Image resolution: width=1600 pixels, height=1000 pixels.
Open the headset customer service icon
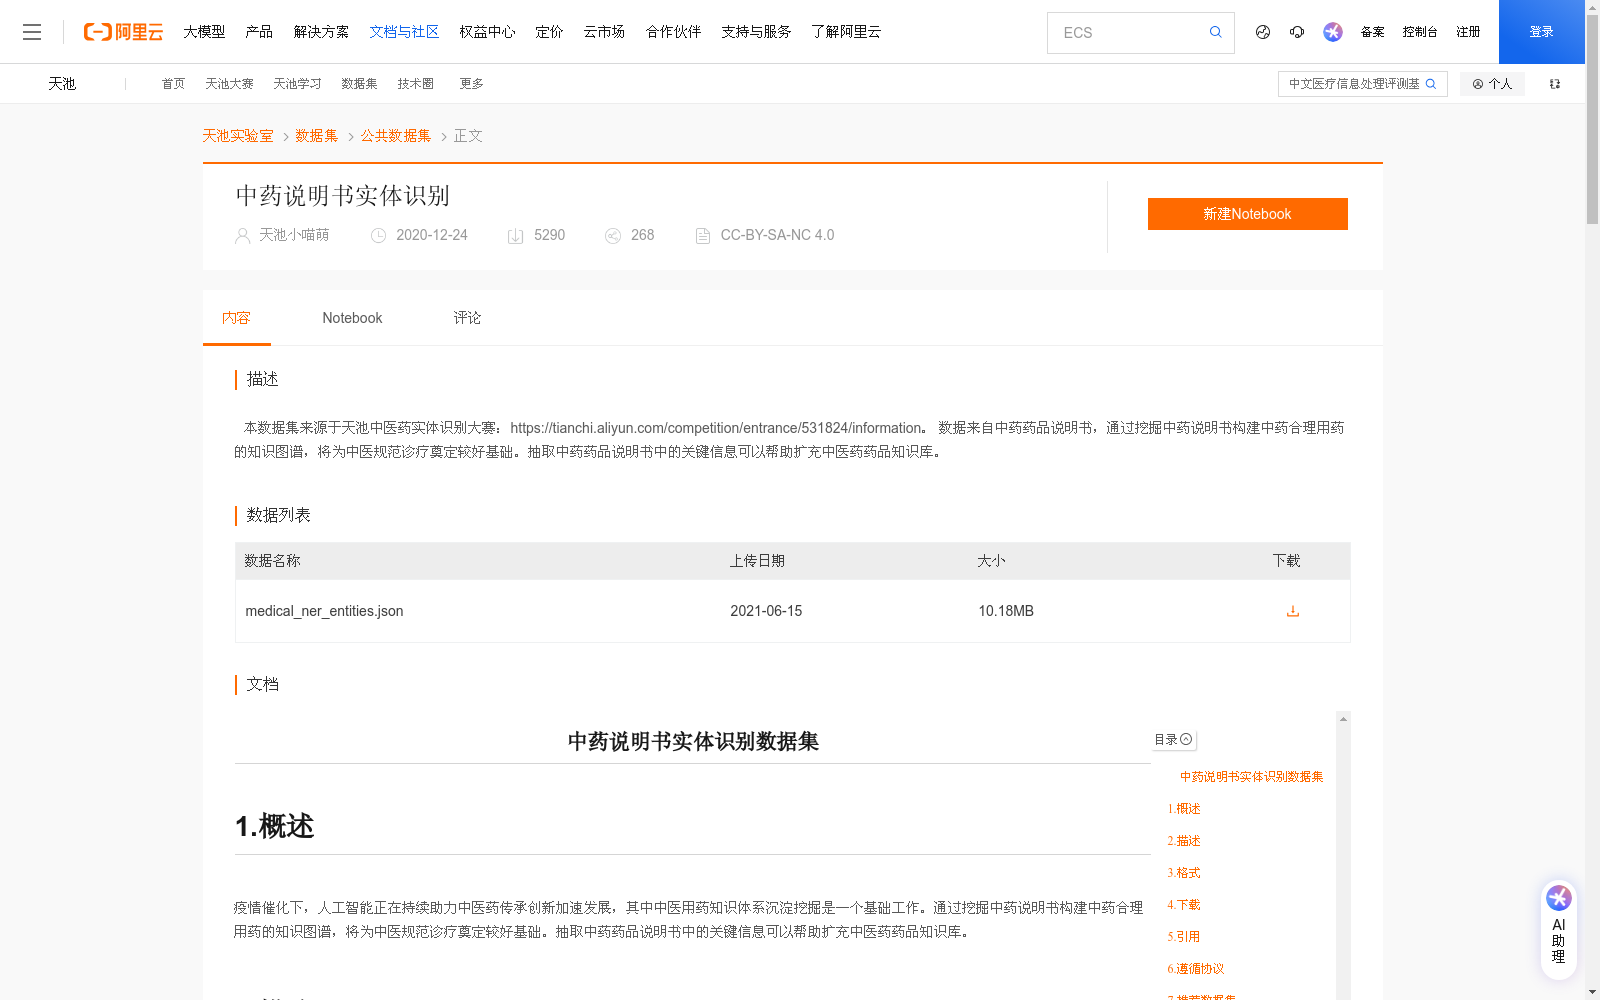click(1297, 32)
